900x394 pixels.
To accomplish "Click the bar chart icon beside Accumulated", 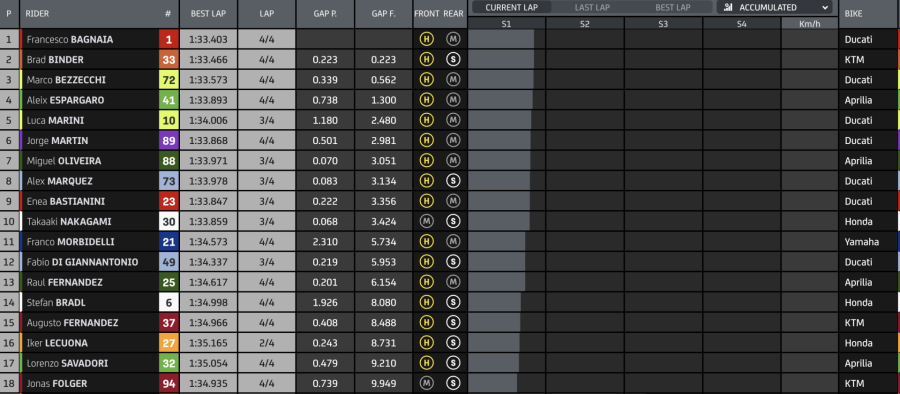I will [728, 7].
